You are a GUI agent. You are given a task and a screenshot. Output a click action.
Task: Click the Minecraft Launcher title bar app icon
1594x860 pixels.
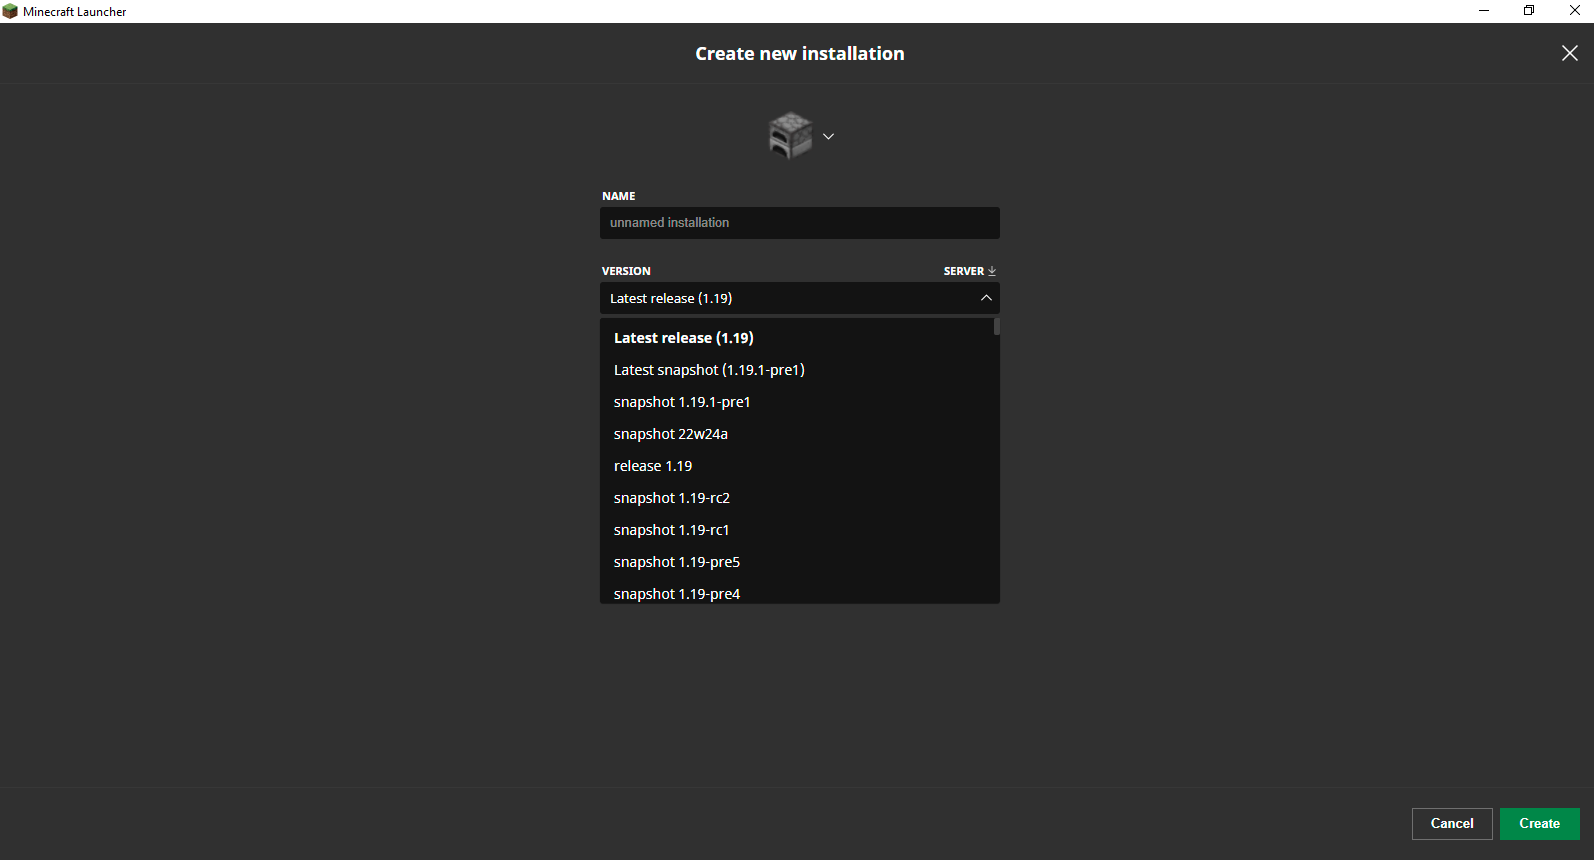(10, 11)
